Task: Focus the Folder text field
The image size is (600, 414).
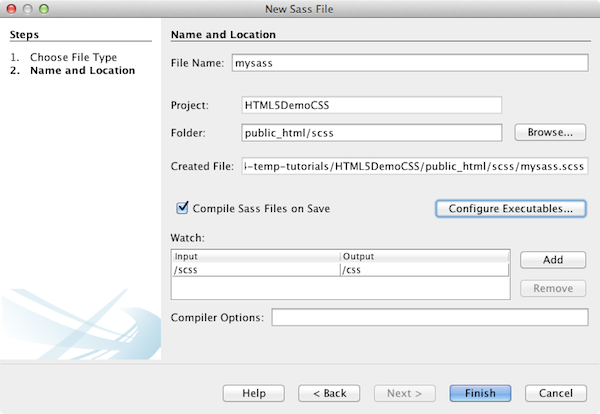Action: coord(371,132)
